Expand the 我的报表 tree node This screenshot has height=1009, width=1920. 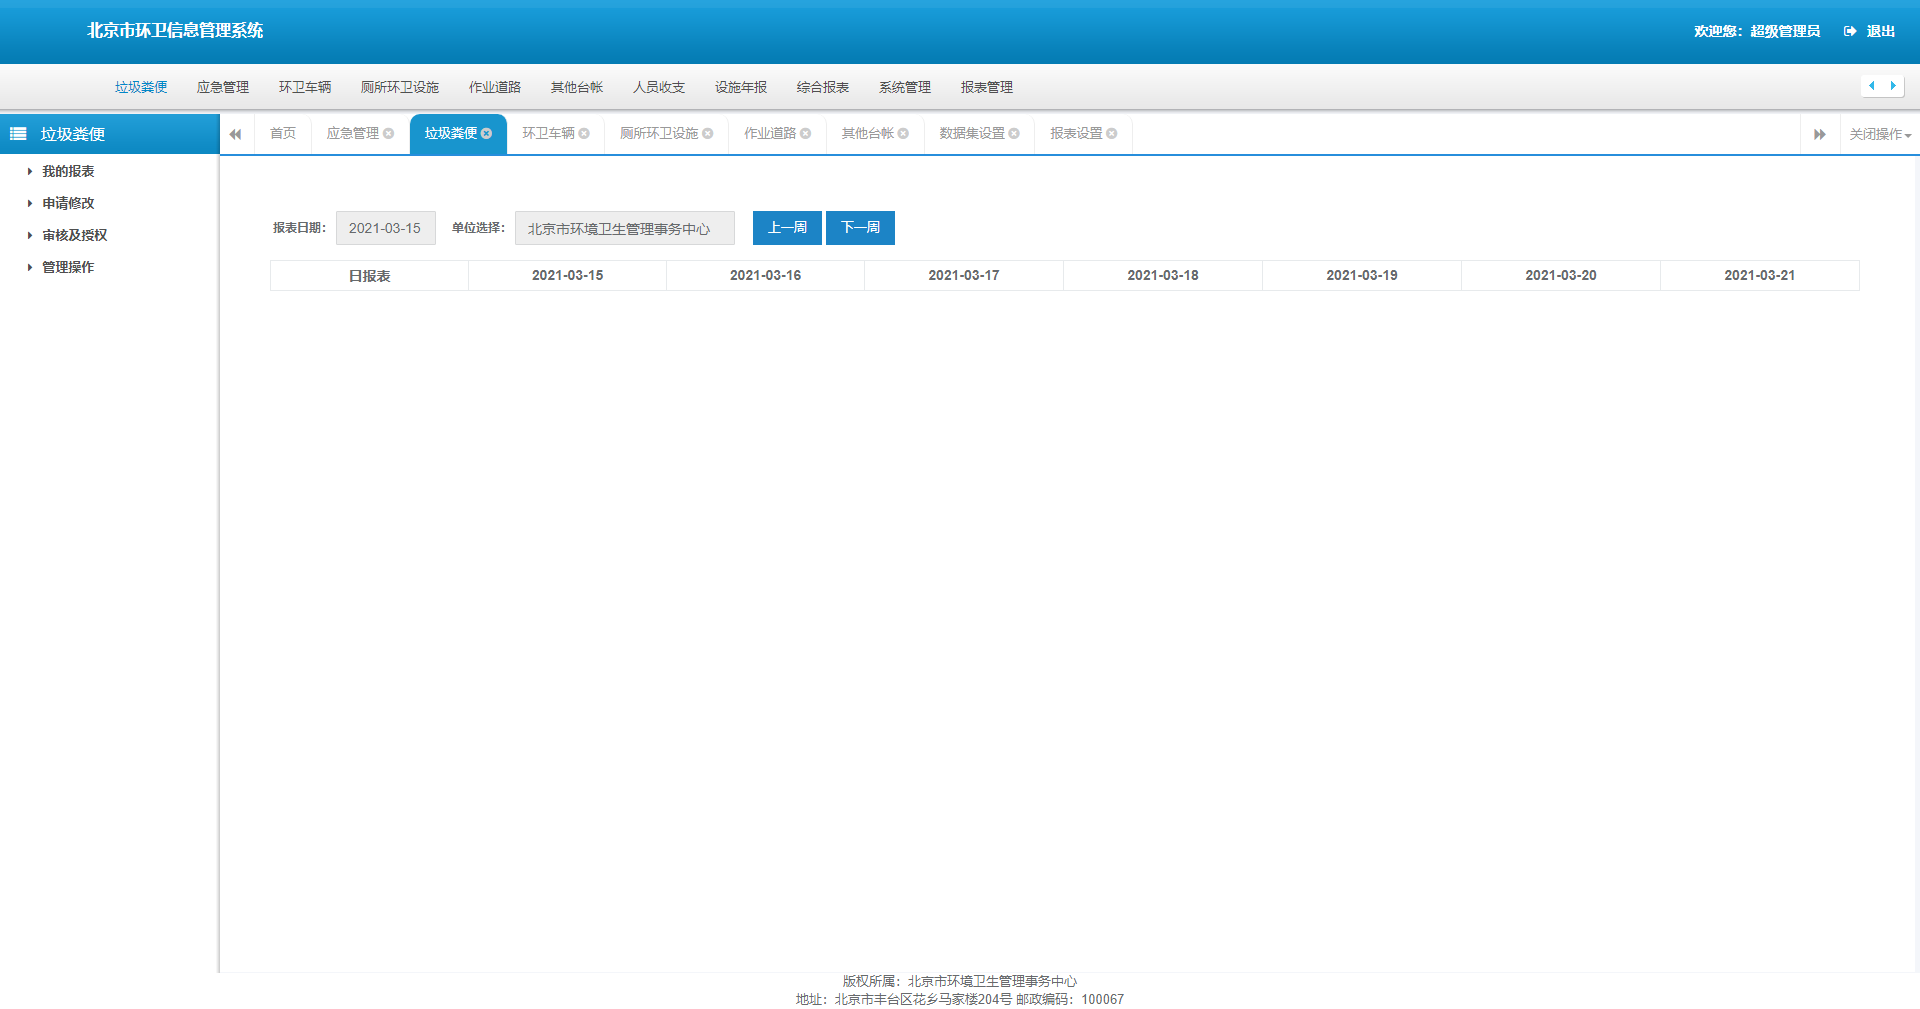(x=30, y=172)
